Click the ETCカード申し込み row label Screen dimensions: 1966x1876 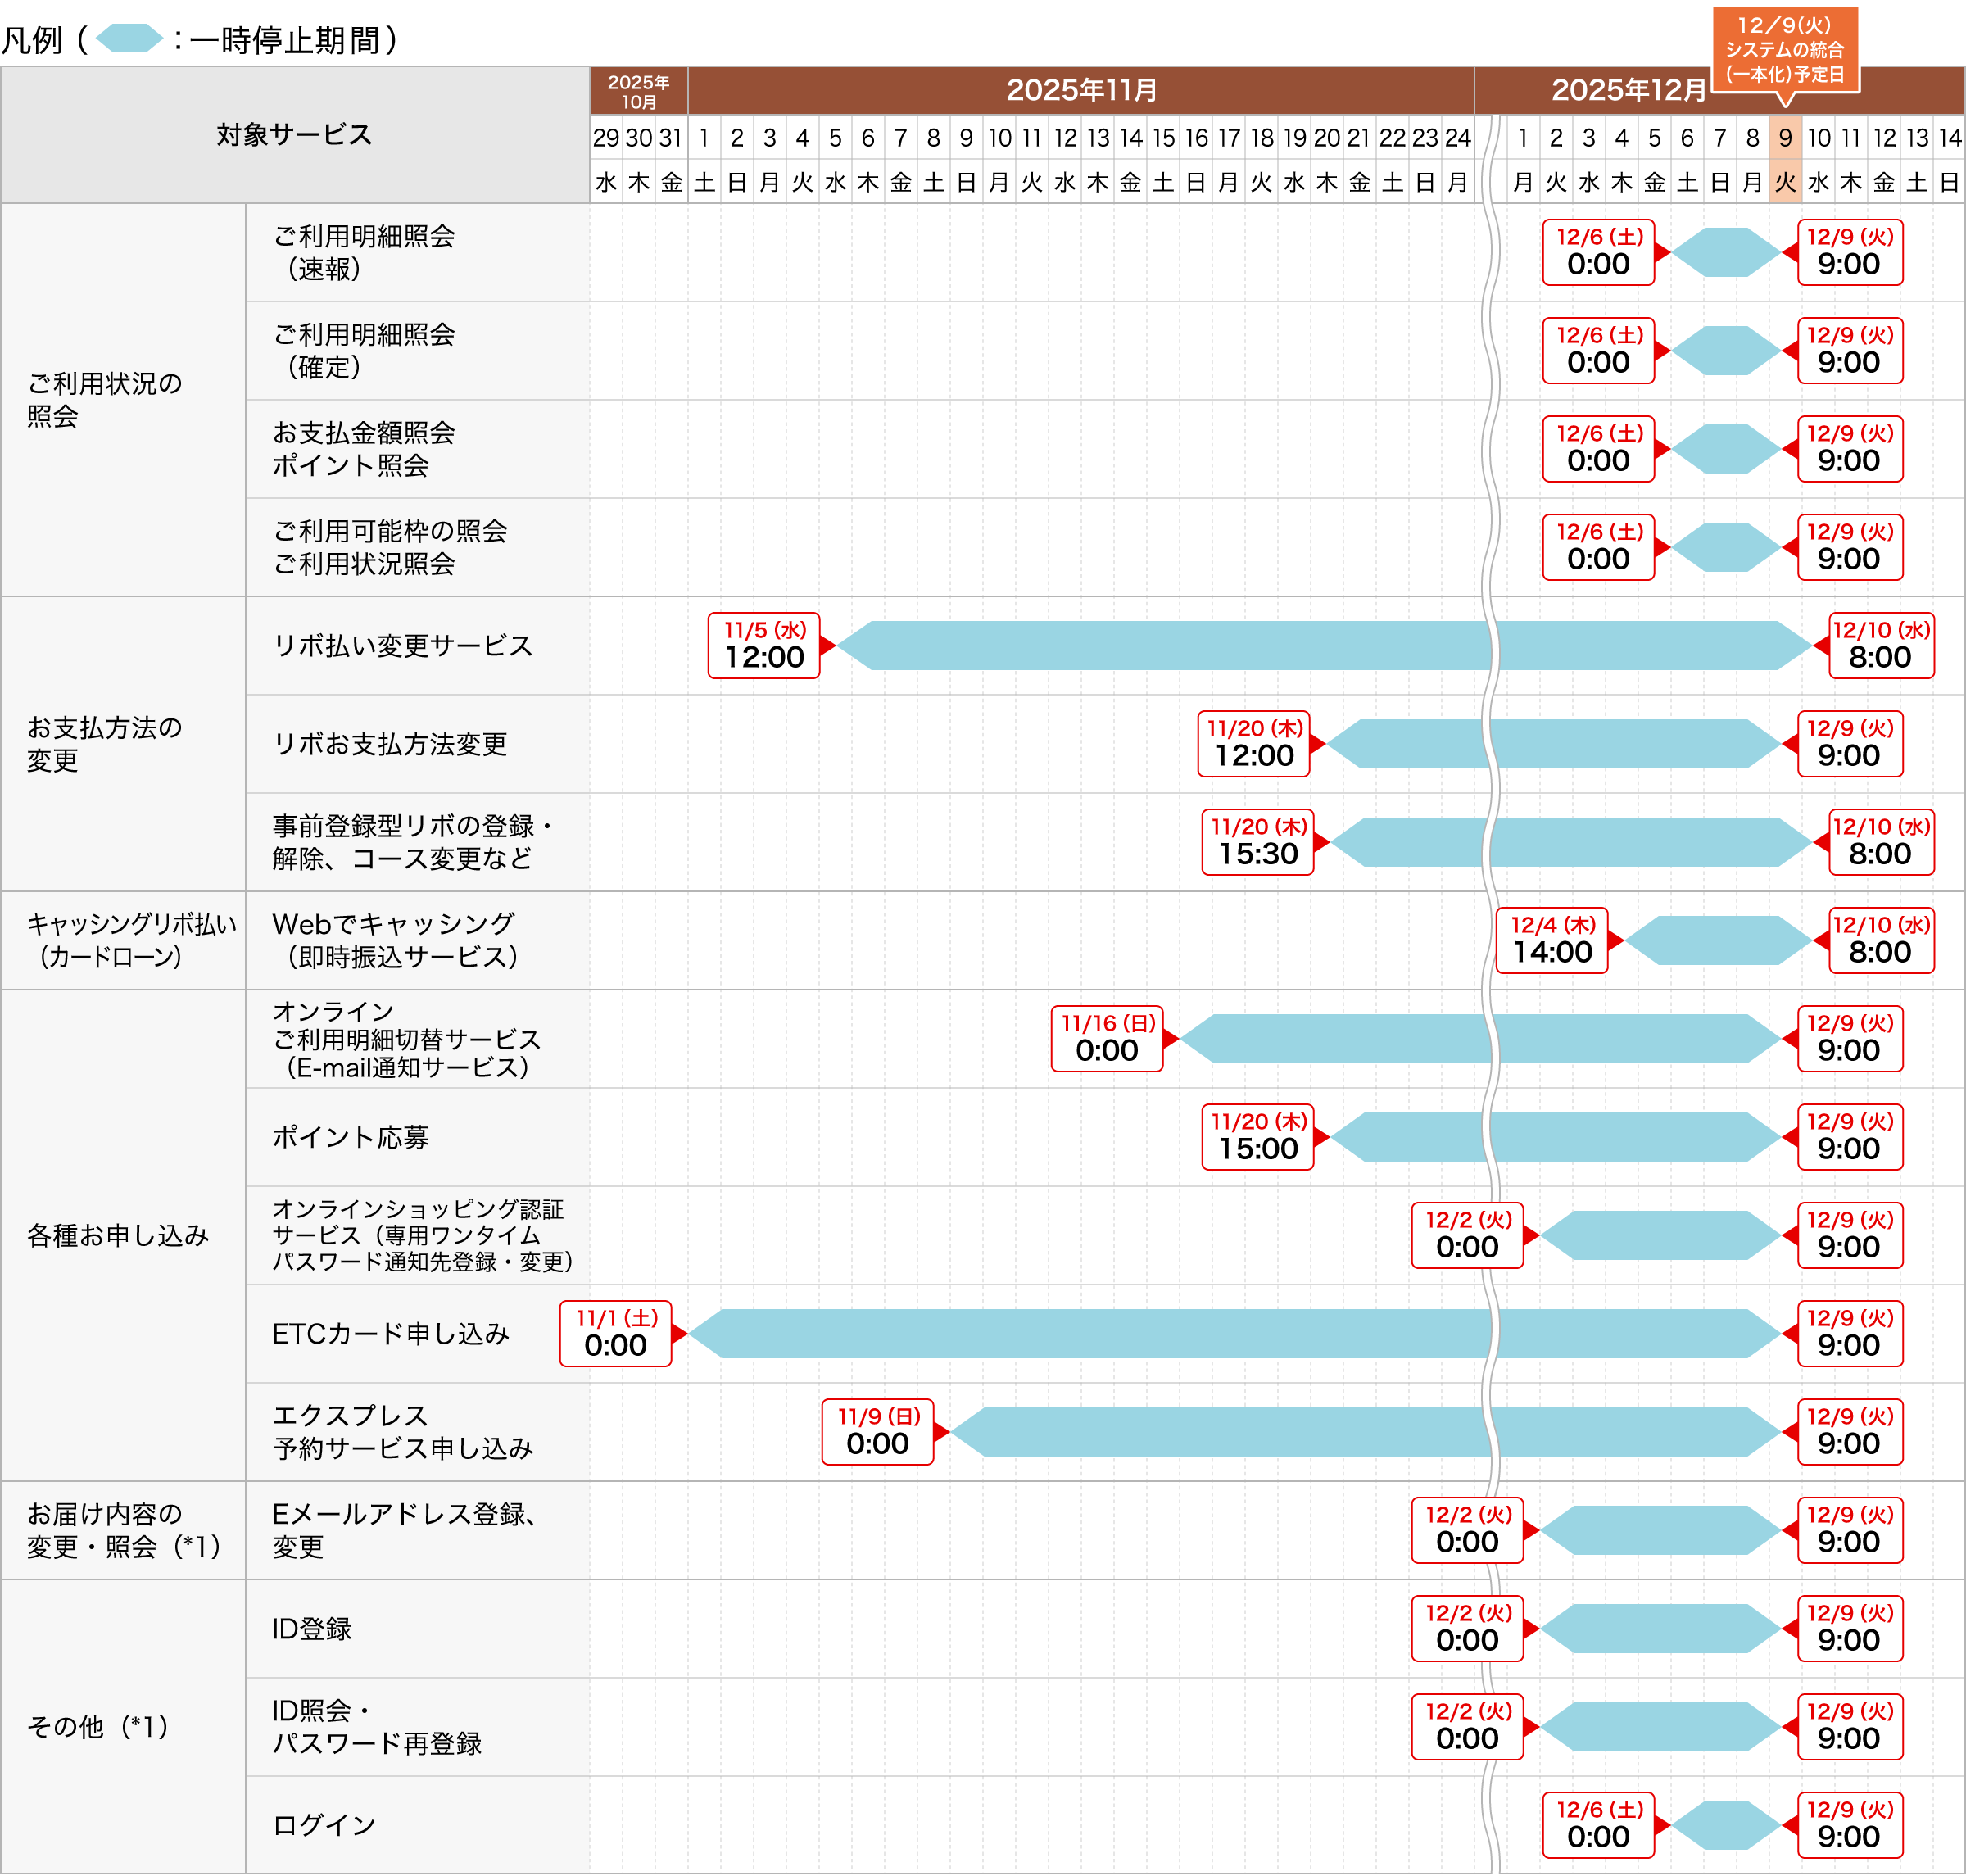(x=391, y=1333)
